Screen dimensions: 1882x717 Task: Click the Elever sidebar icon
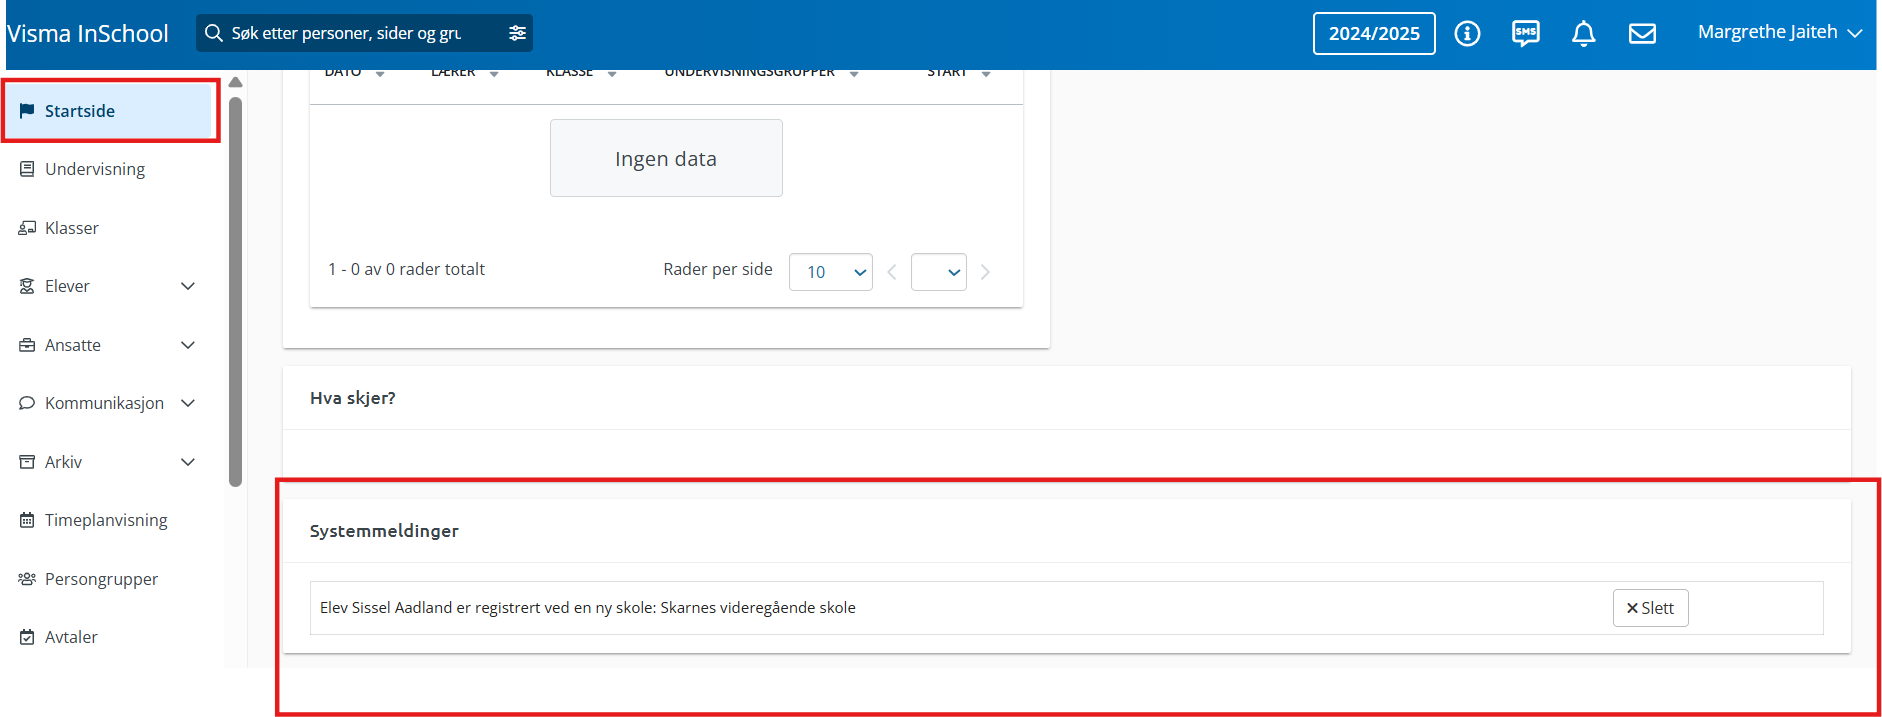pyautogui.click(x=27, y=286)
